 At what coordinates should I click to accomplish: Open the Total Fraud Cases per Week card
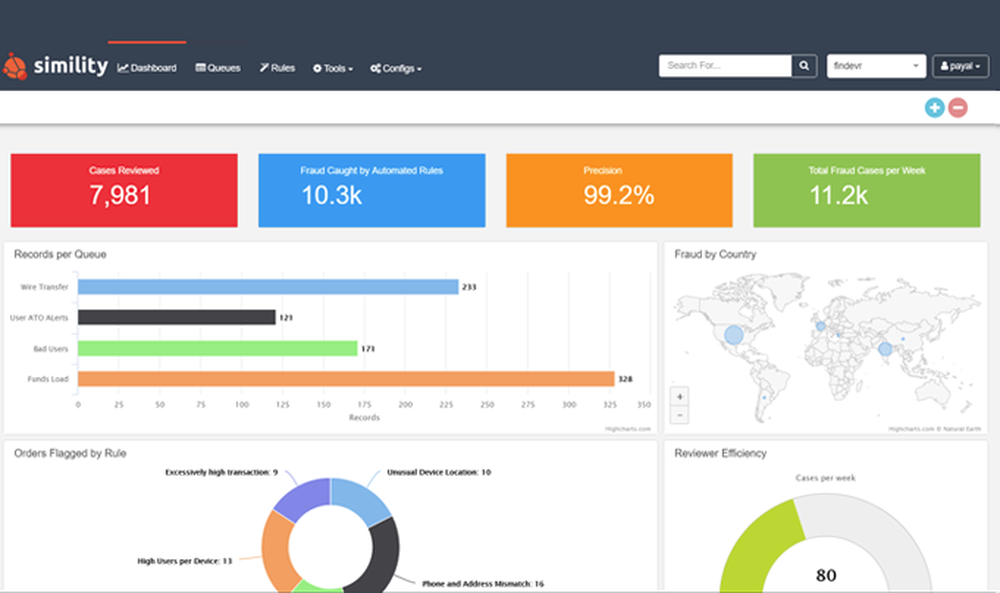click(867, 190)
